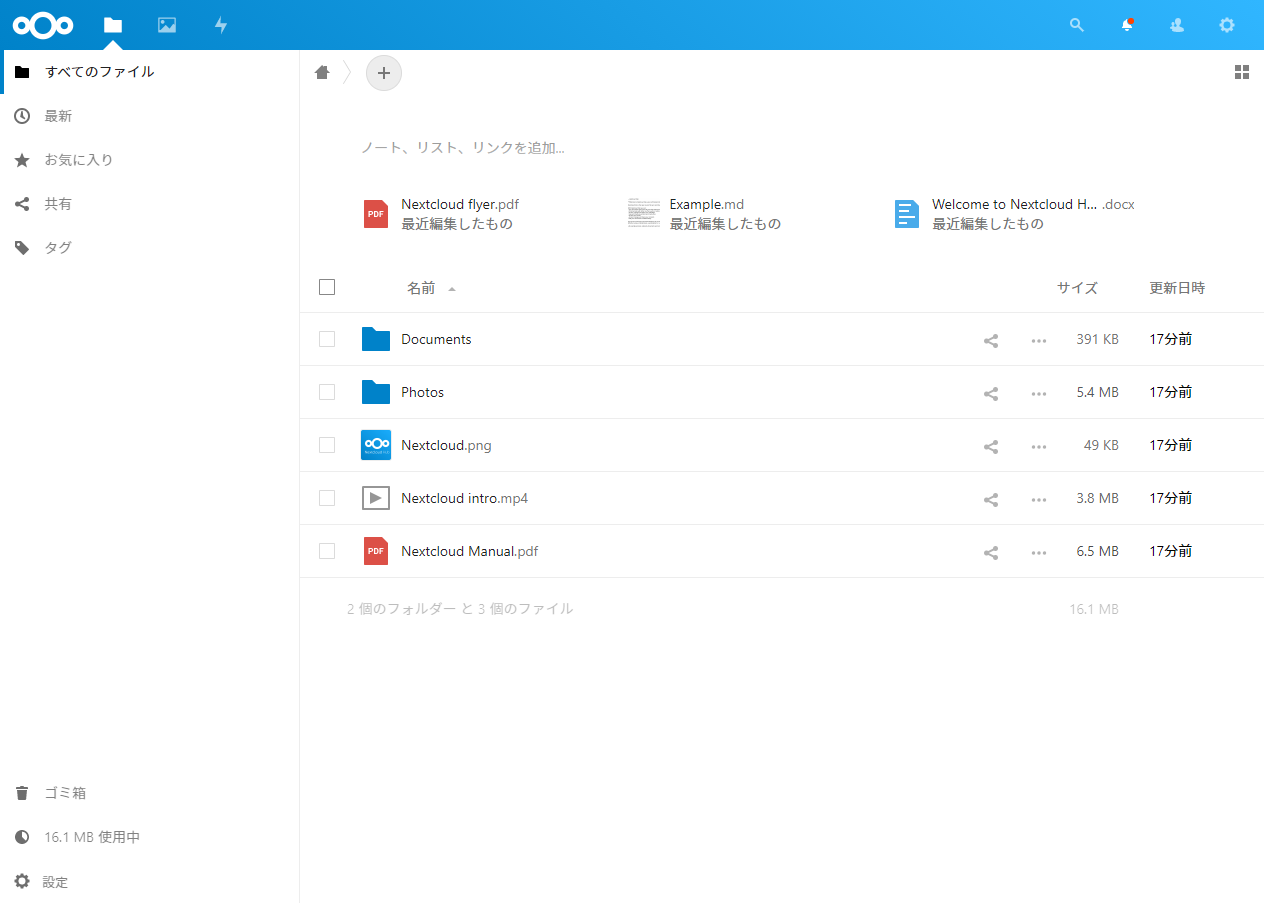Open the more actions menu for Nextcloud.png

[1039, 446]
